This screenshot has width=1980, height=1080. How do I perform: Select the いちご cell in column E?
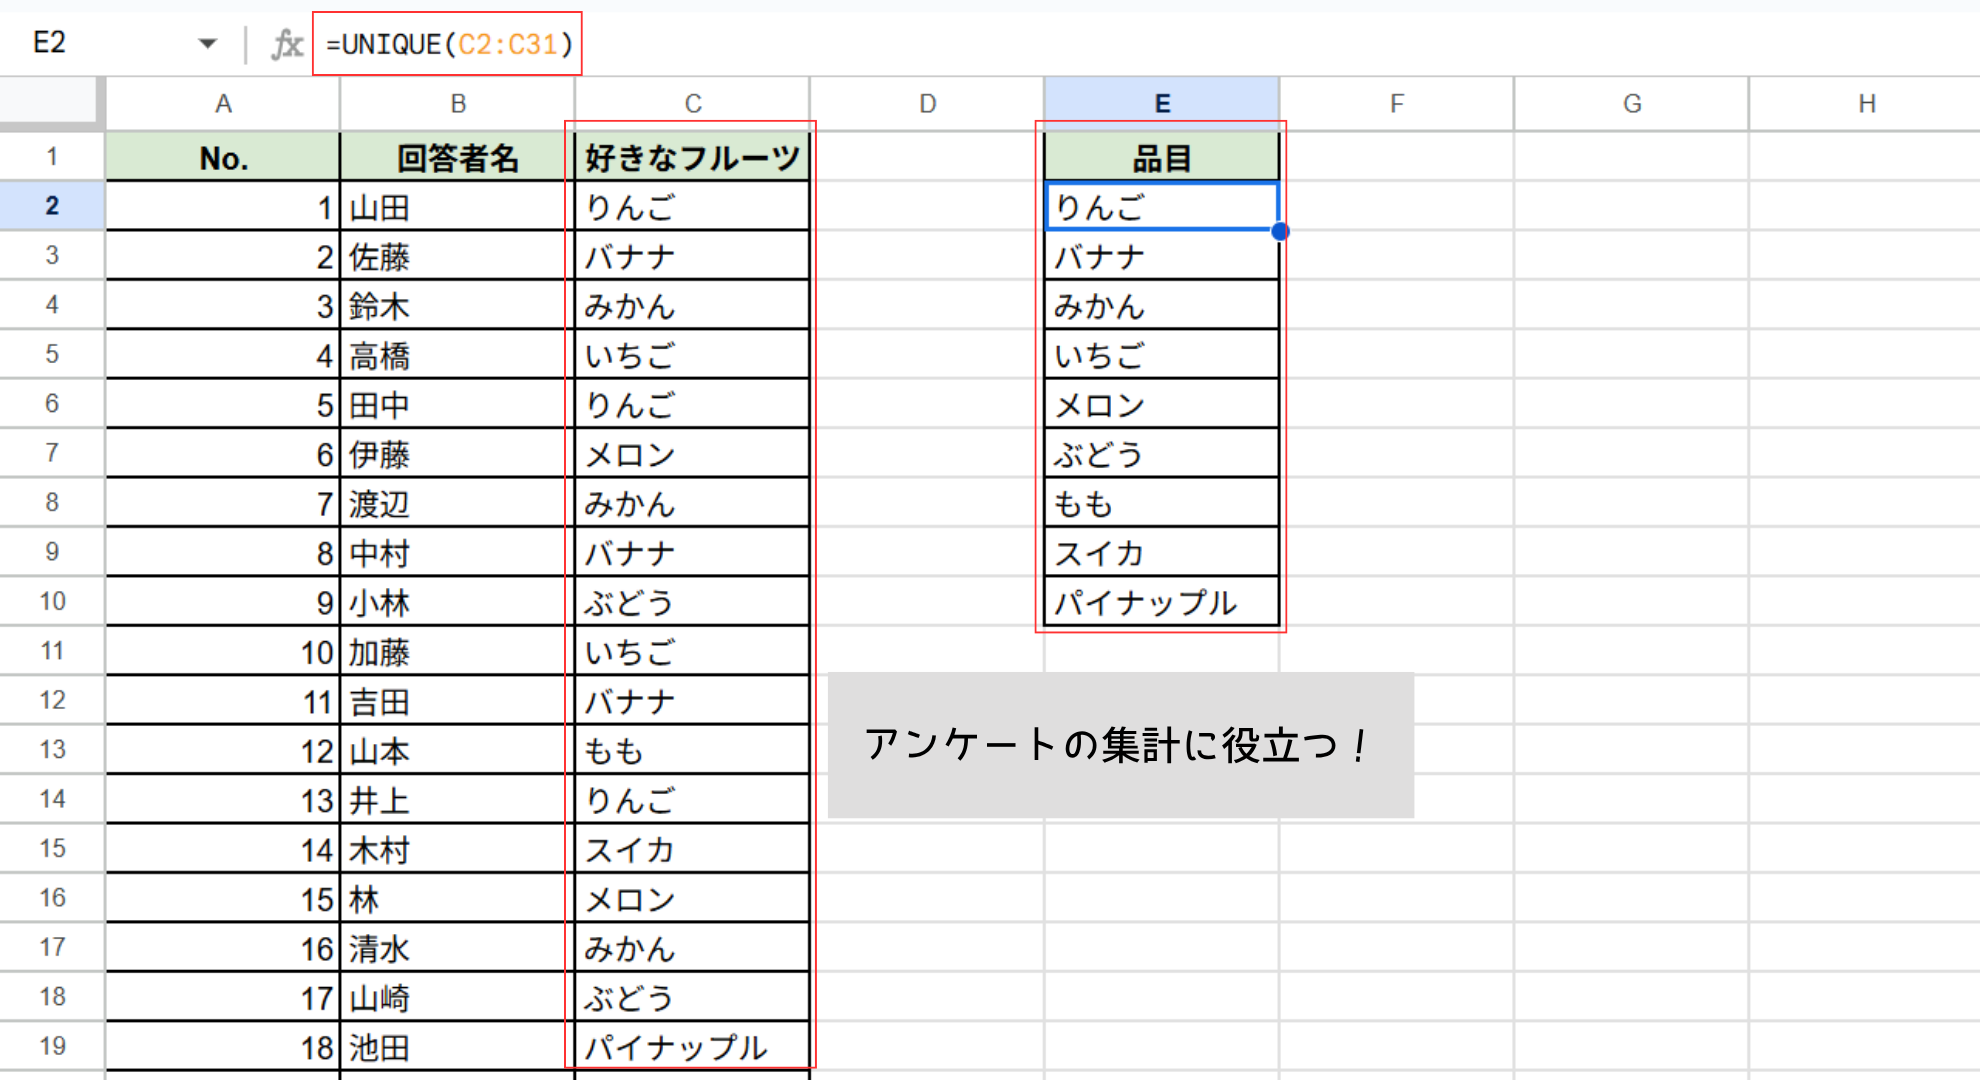point(1162,355)
